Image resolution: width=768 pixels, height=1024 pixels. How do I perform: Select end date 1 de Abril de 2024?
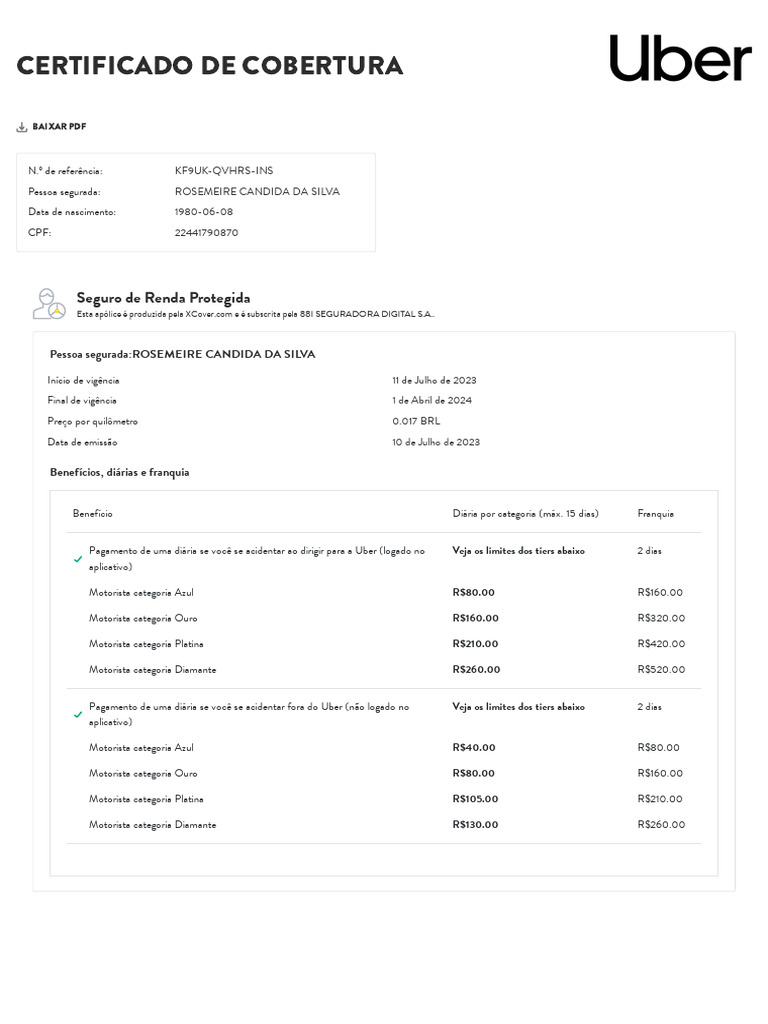(x=432, y=400)
